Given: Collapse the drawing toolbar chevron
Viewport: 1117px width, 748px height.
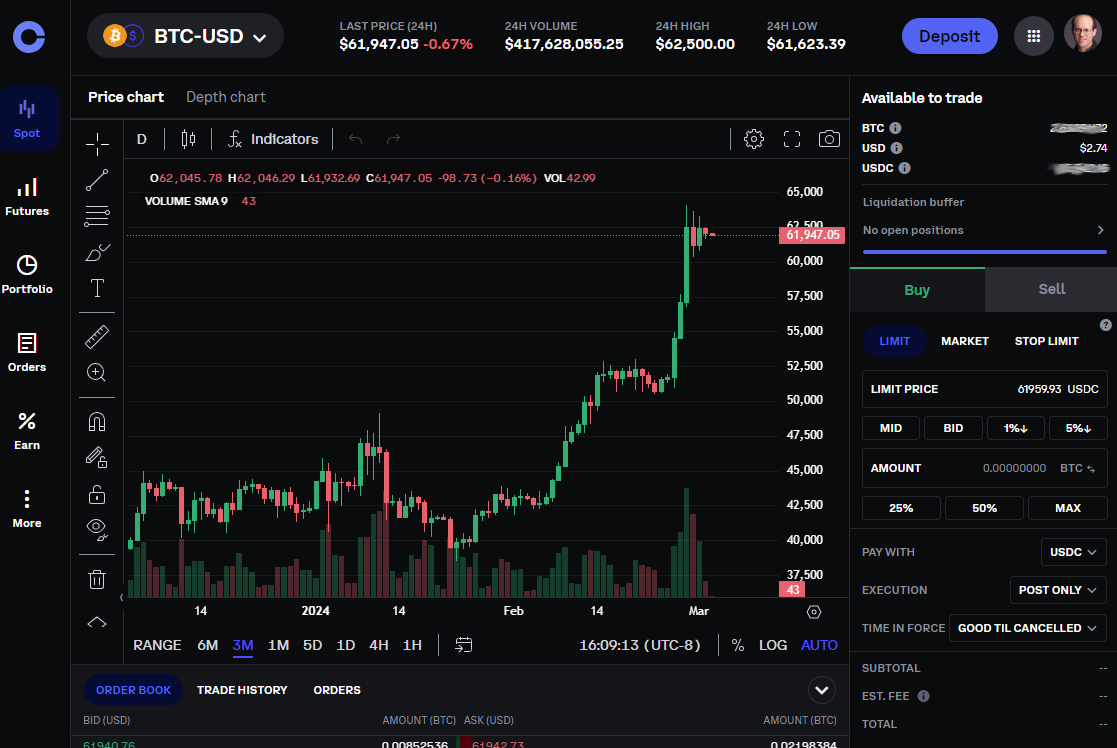Looking at the screenshot, I should (97, 623).
